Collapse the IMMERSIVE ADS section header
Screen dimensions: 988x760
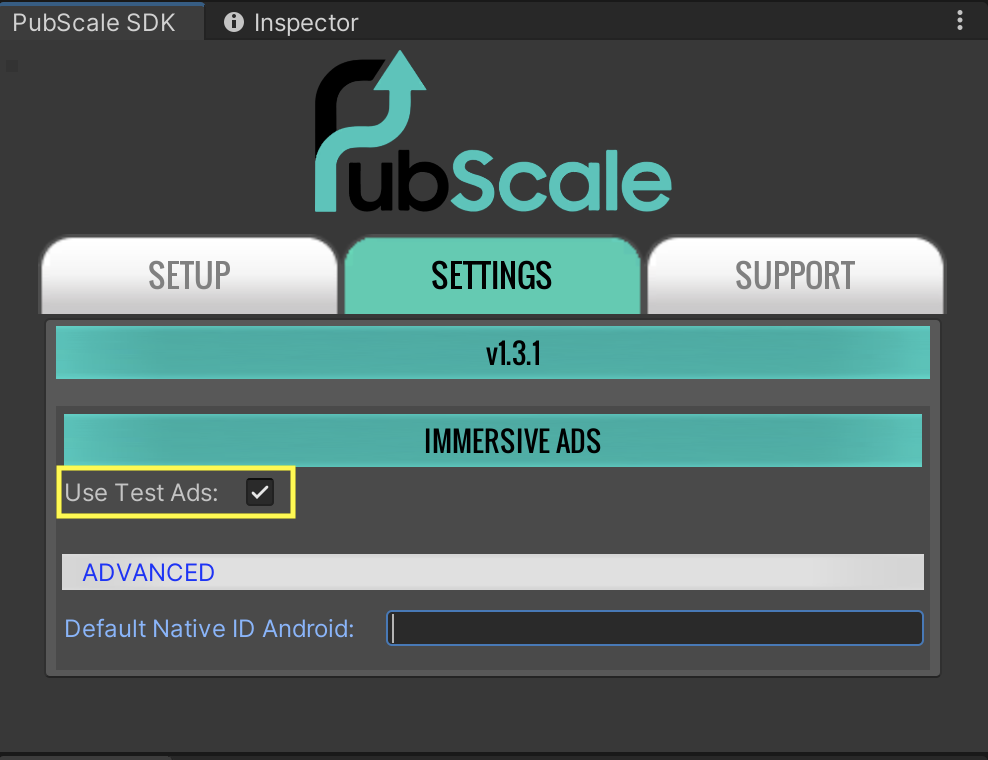click(x=492, y=441)
